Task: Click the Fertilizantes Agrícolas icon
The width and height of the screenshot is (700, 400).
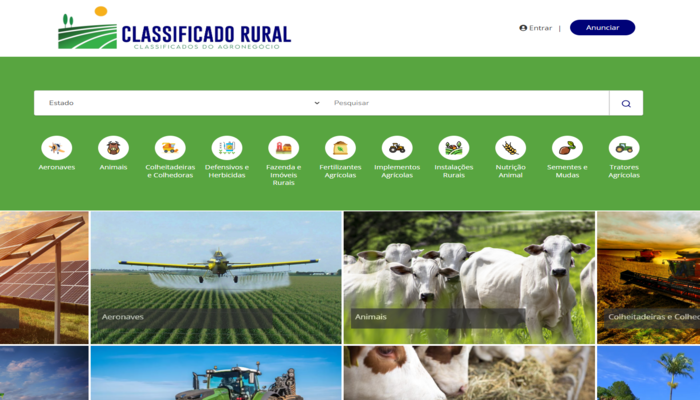Action: 340,148
